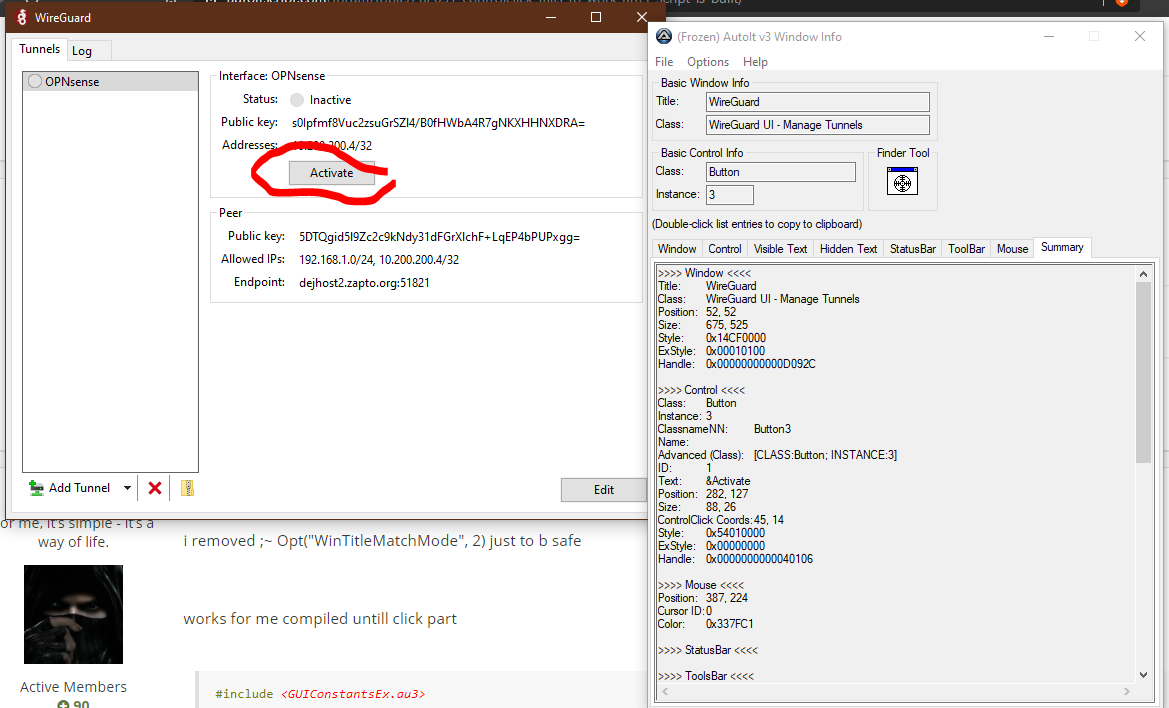
Task: Click the #include GUIConstantsEx.au3 code line
Action: [320, 694]
